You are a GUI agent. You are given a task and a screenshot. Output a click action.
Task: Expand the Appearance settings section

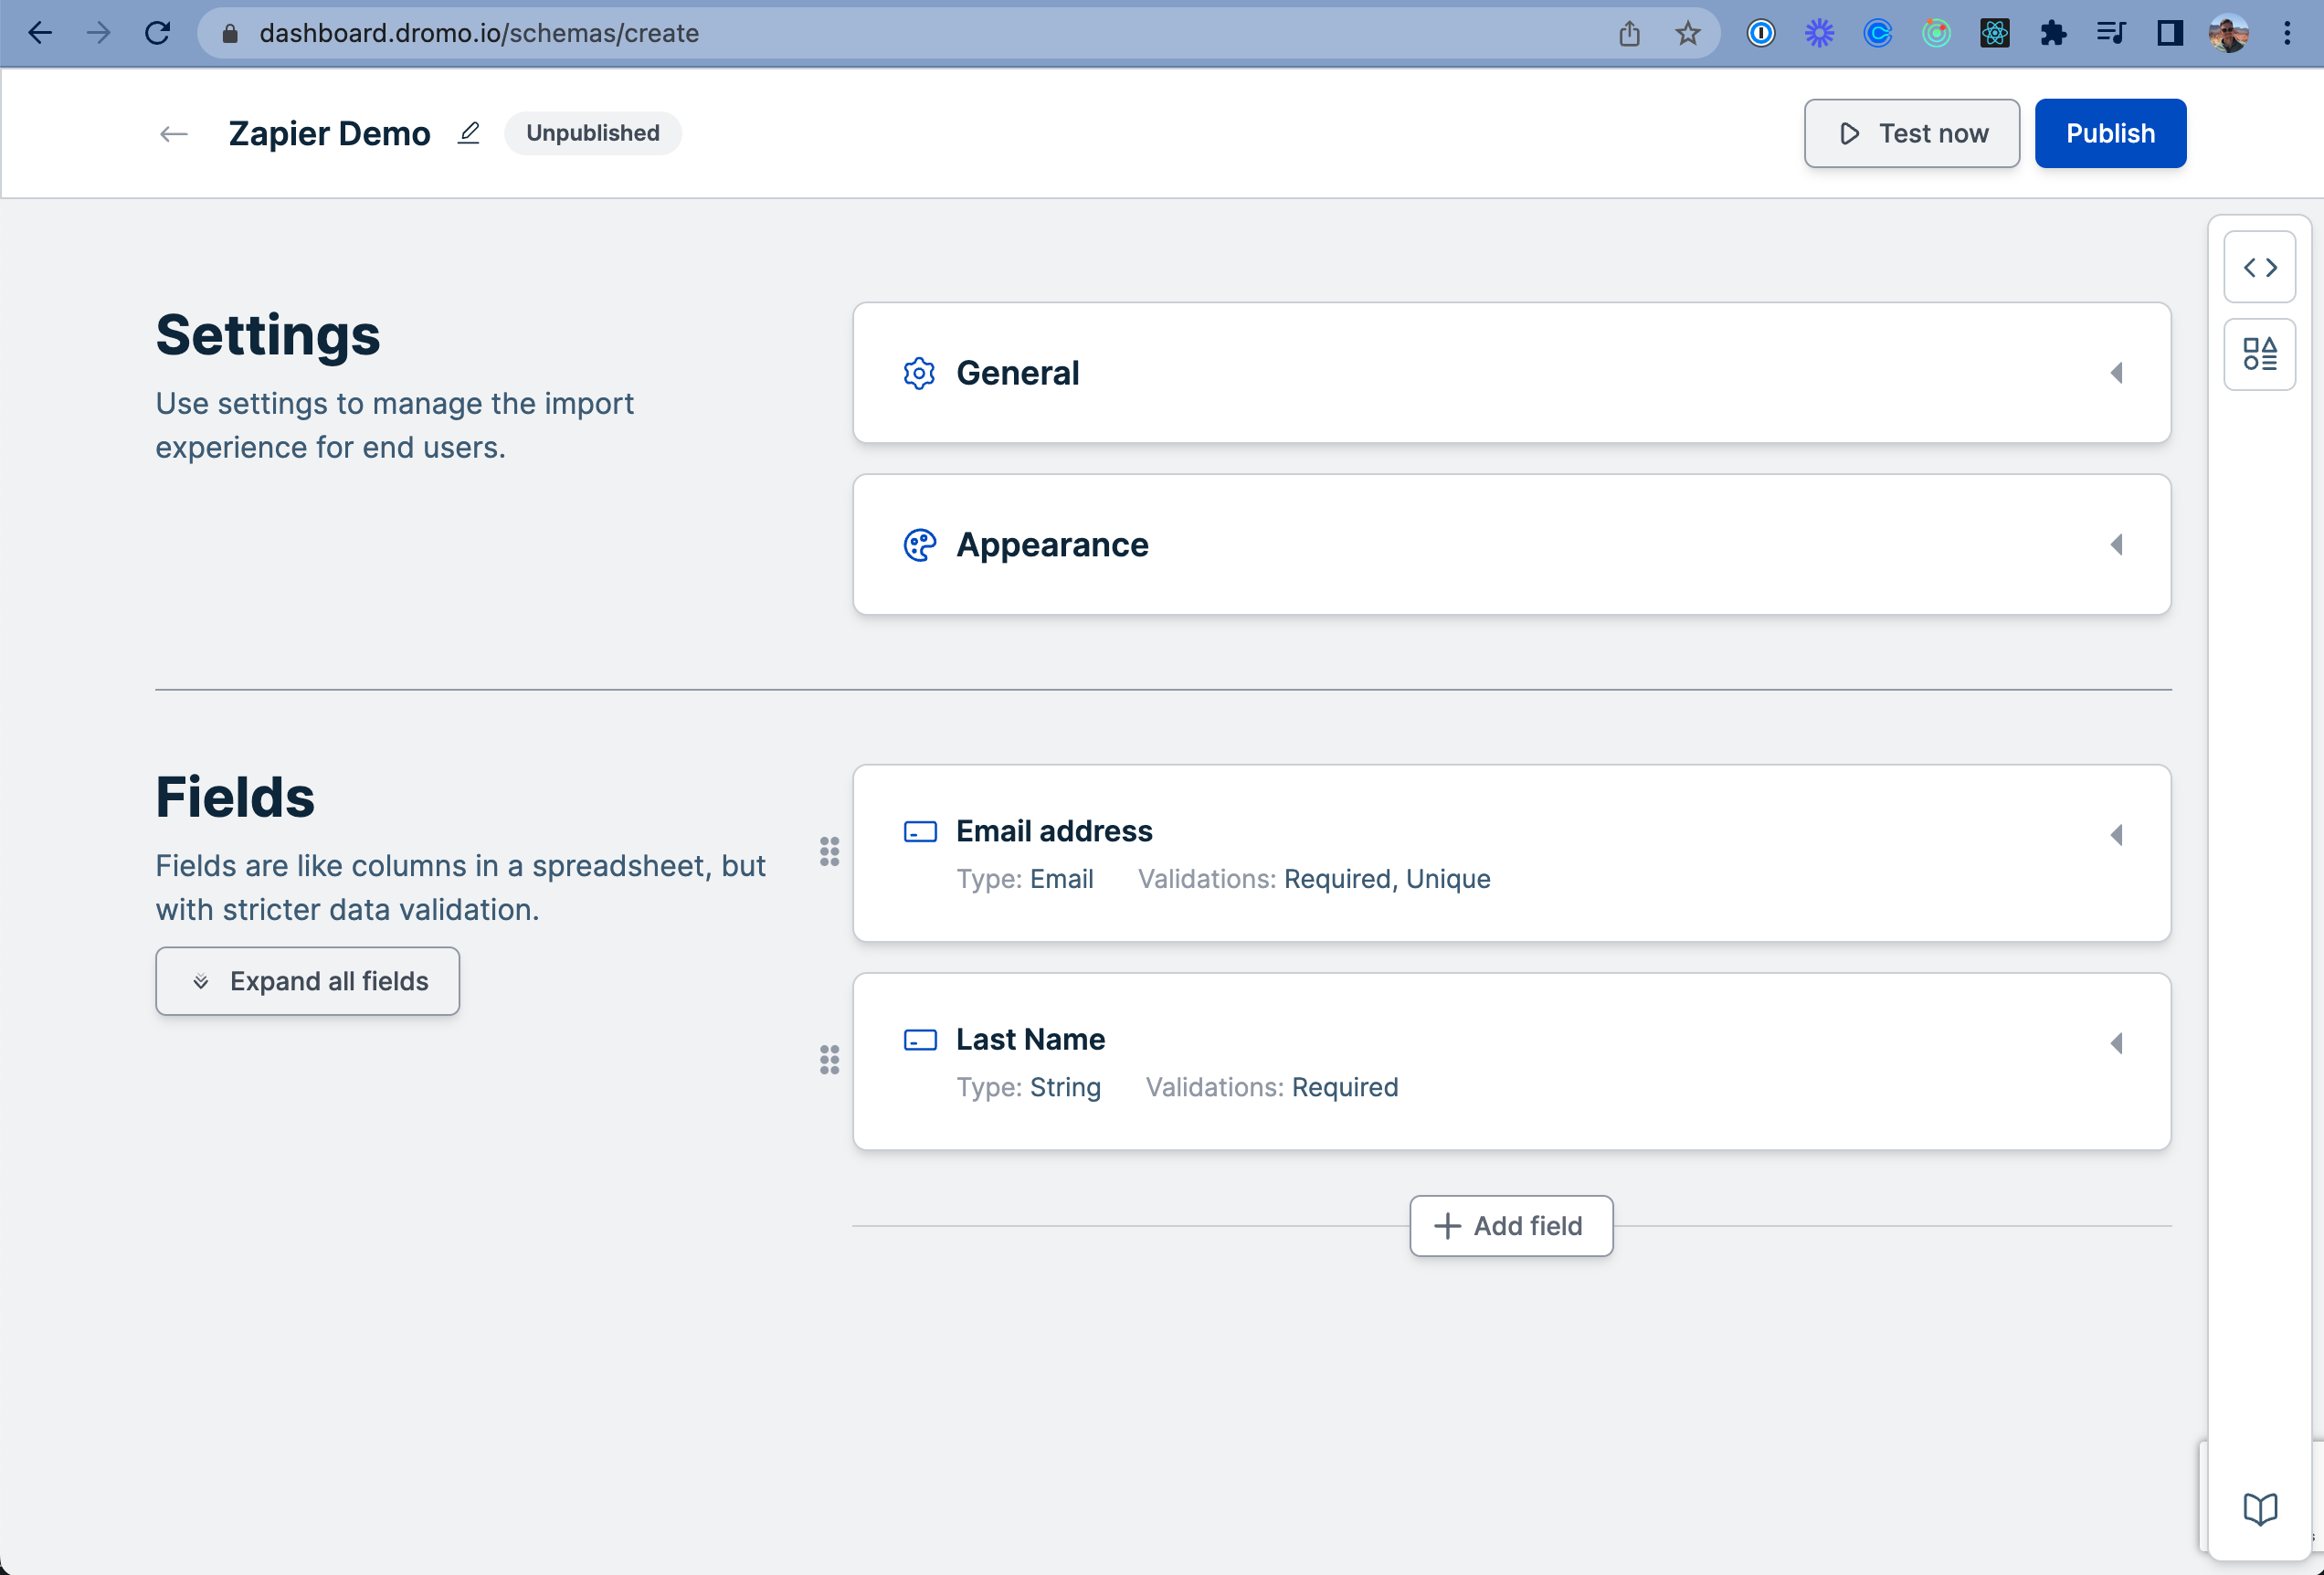tap(2116, 545)
